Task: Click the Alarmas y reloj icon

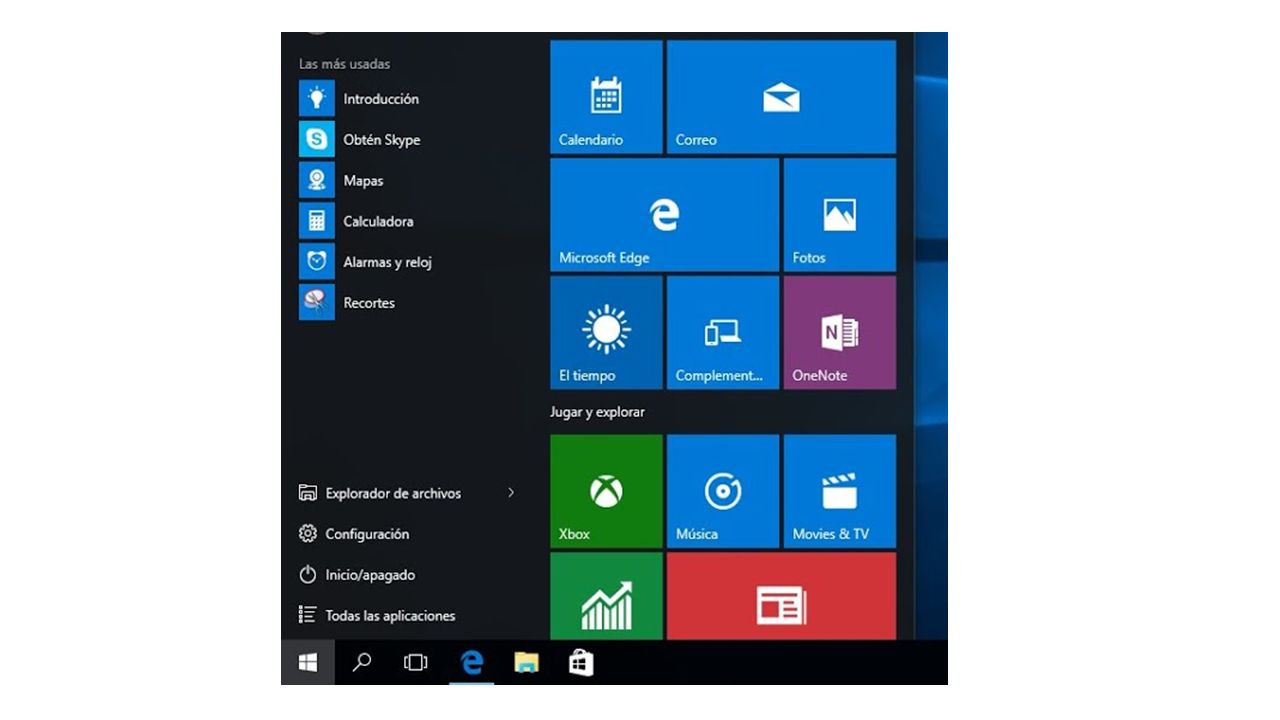Action: [317, 262]
